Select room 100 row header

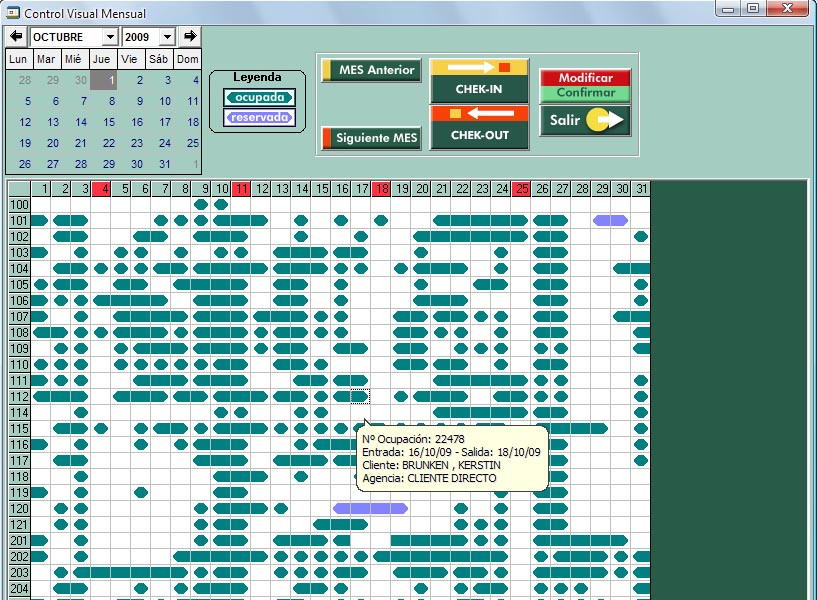pos(19,205)
